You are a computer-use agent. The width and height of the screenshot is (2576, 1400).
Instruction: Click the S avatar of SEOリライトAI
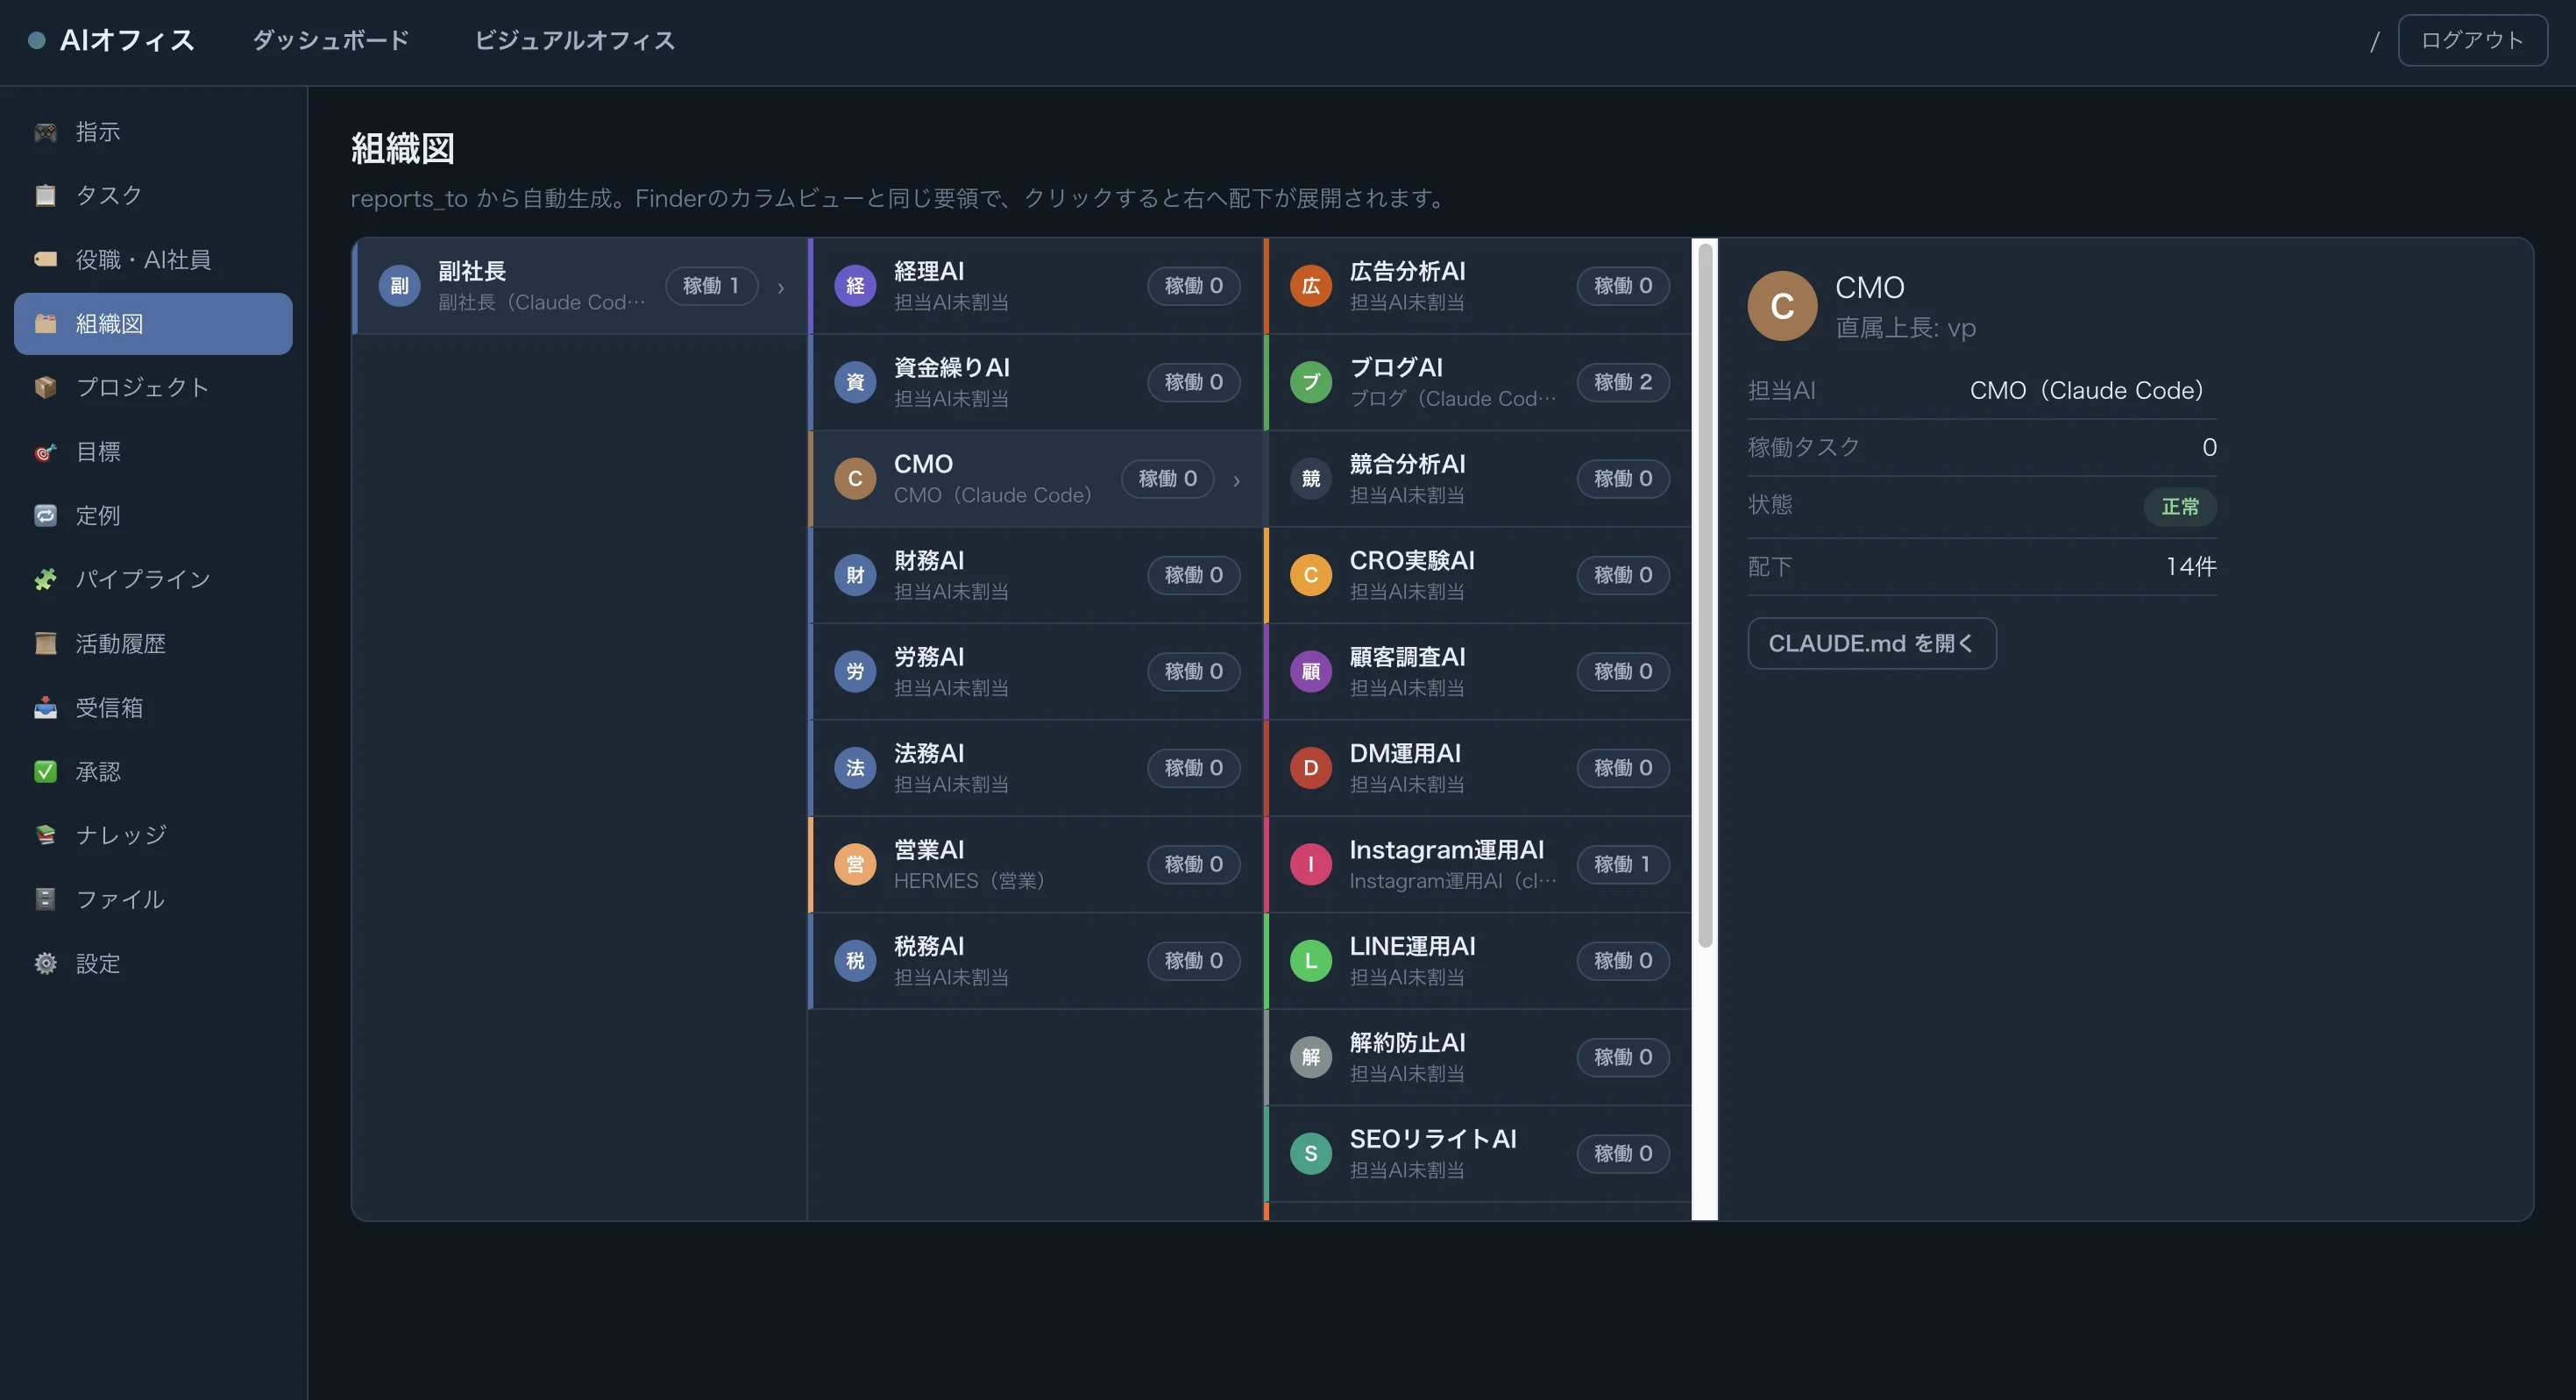pos(1311,1154)
